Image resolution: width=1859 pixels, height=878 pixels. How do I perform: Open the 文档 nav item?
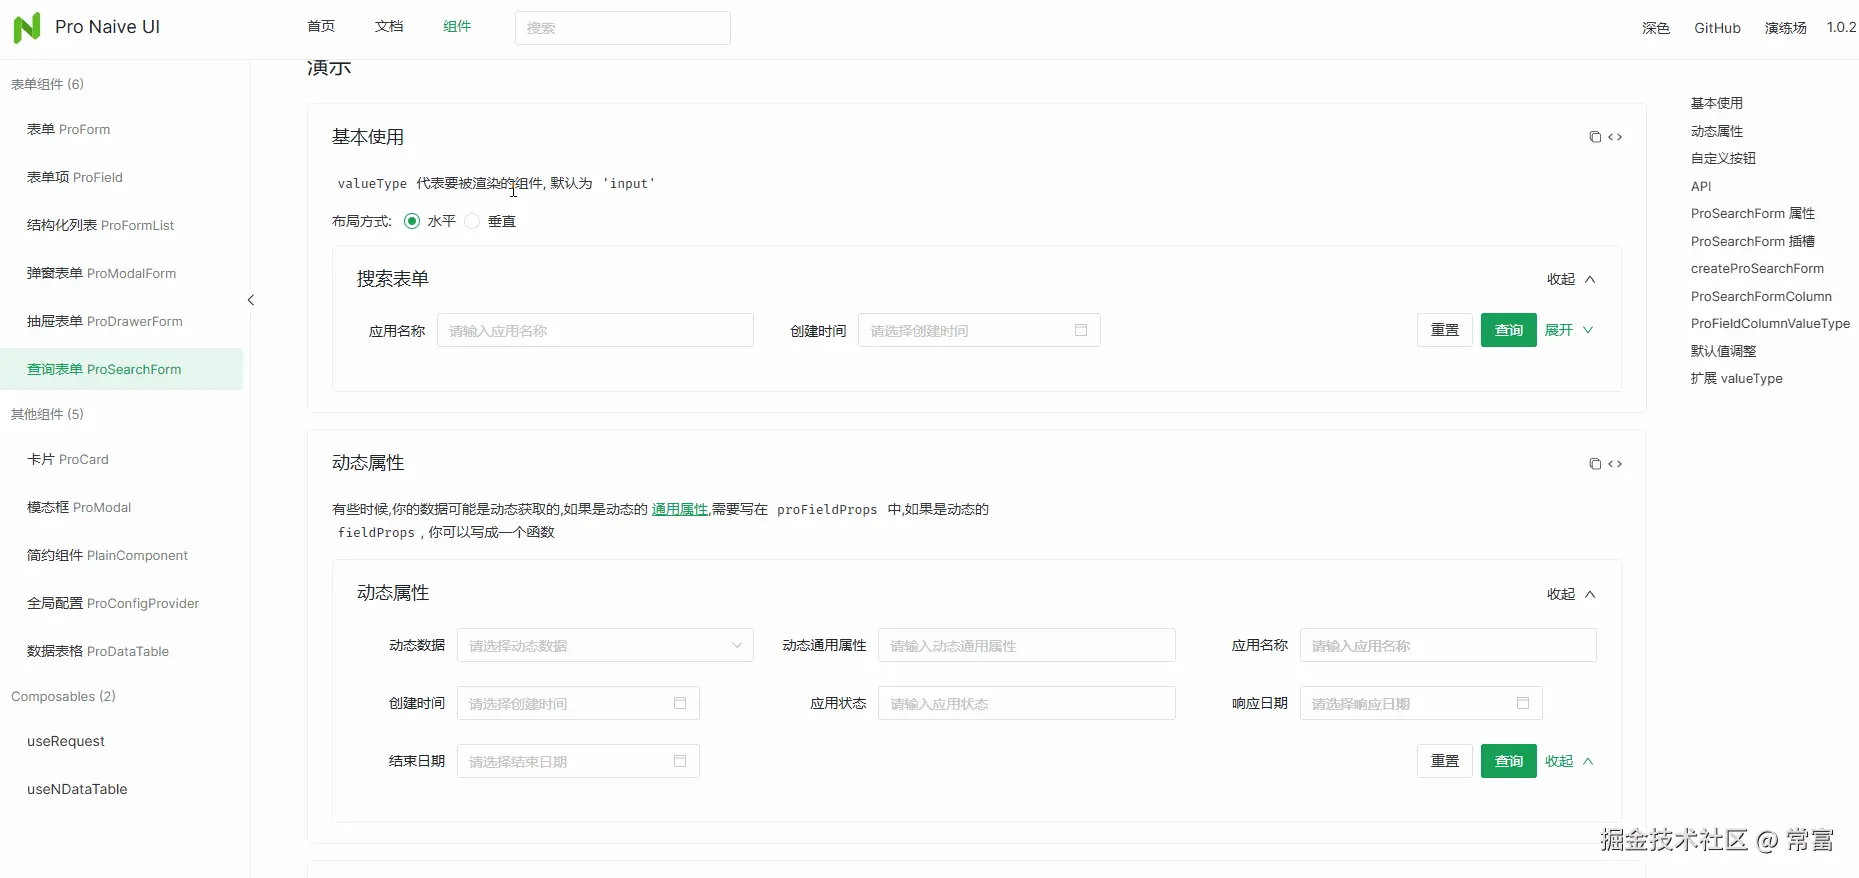pos(389,27)
